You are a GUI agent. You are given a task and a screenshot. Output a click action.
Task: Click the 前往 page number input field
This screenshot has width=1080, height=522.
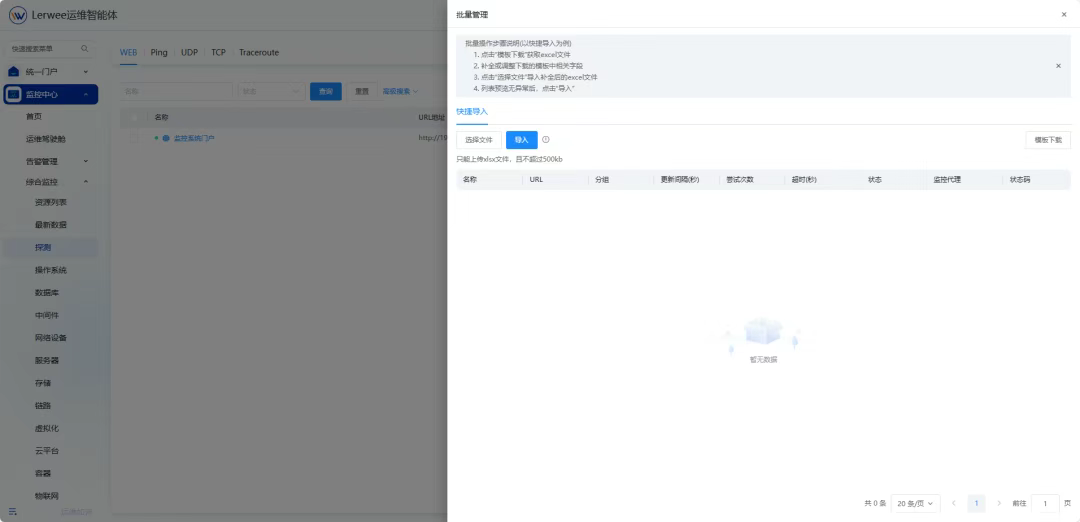pos(1045,503)
